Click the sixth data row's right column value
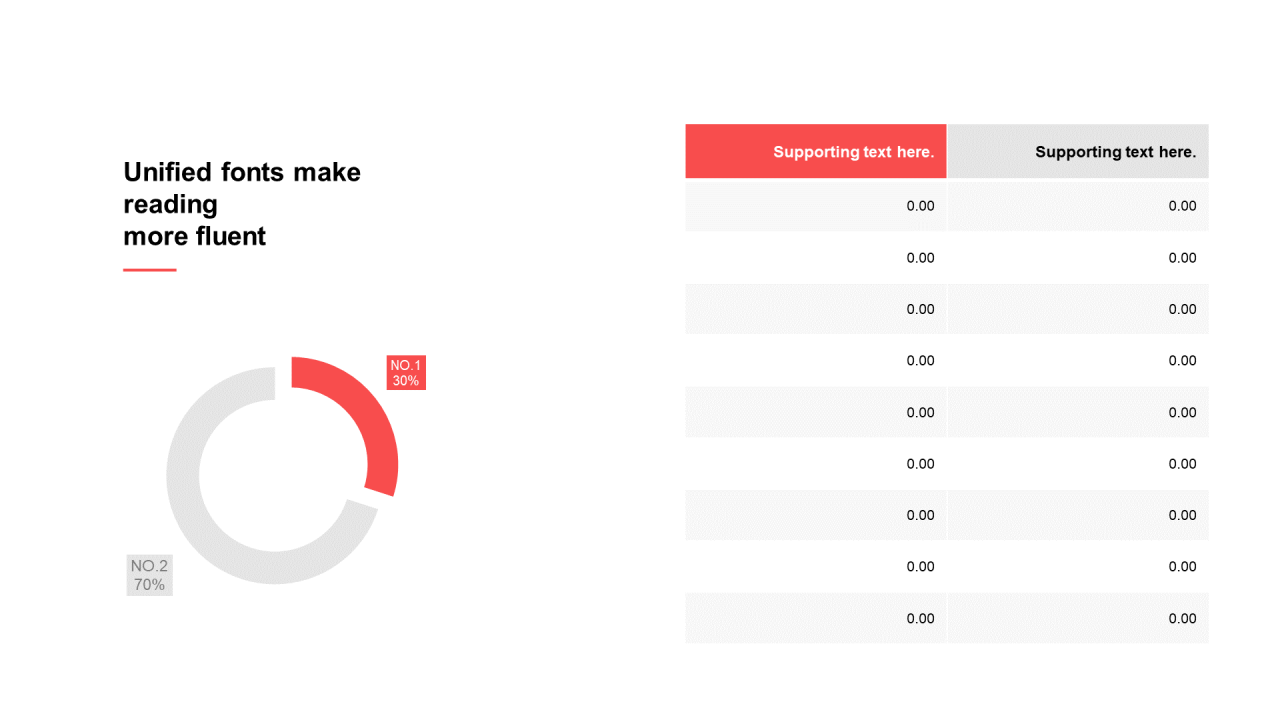 (1182, 464)
